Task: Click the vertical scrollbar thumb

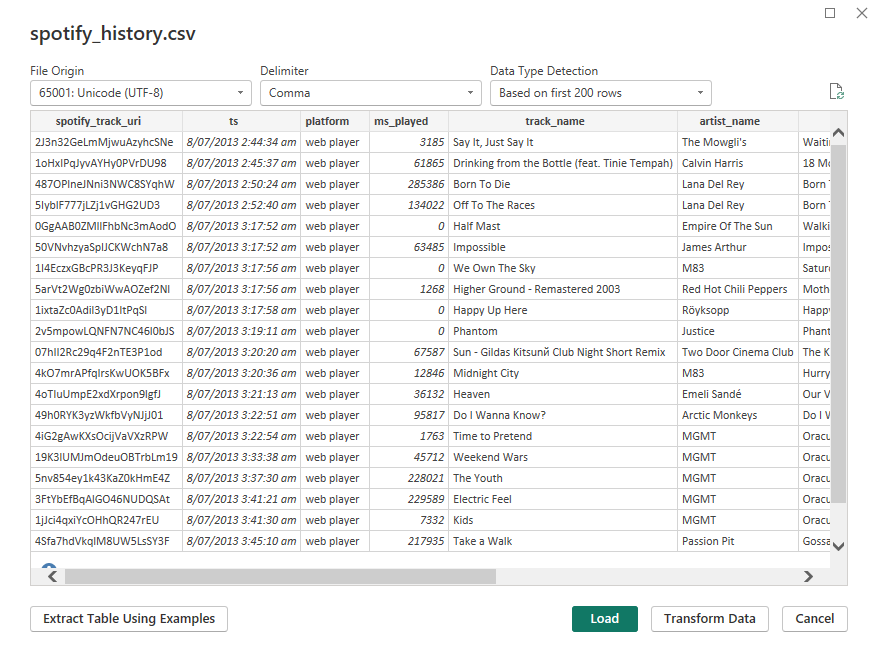Action: [838, 324]
